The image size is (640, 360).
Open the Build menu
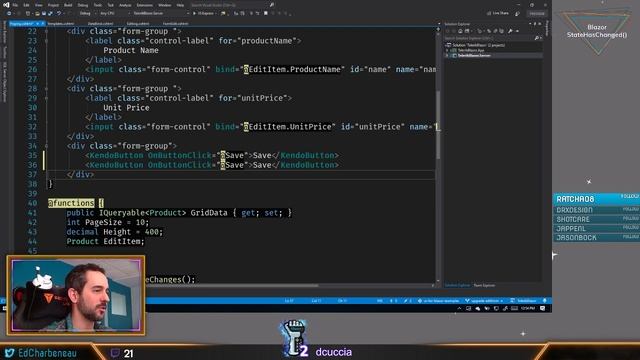coord(68,5)
